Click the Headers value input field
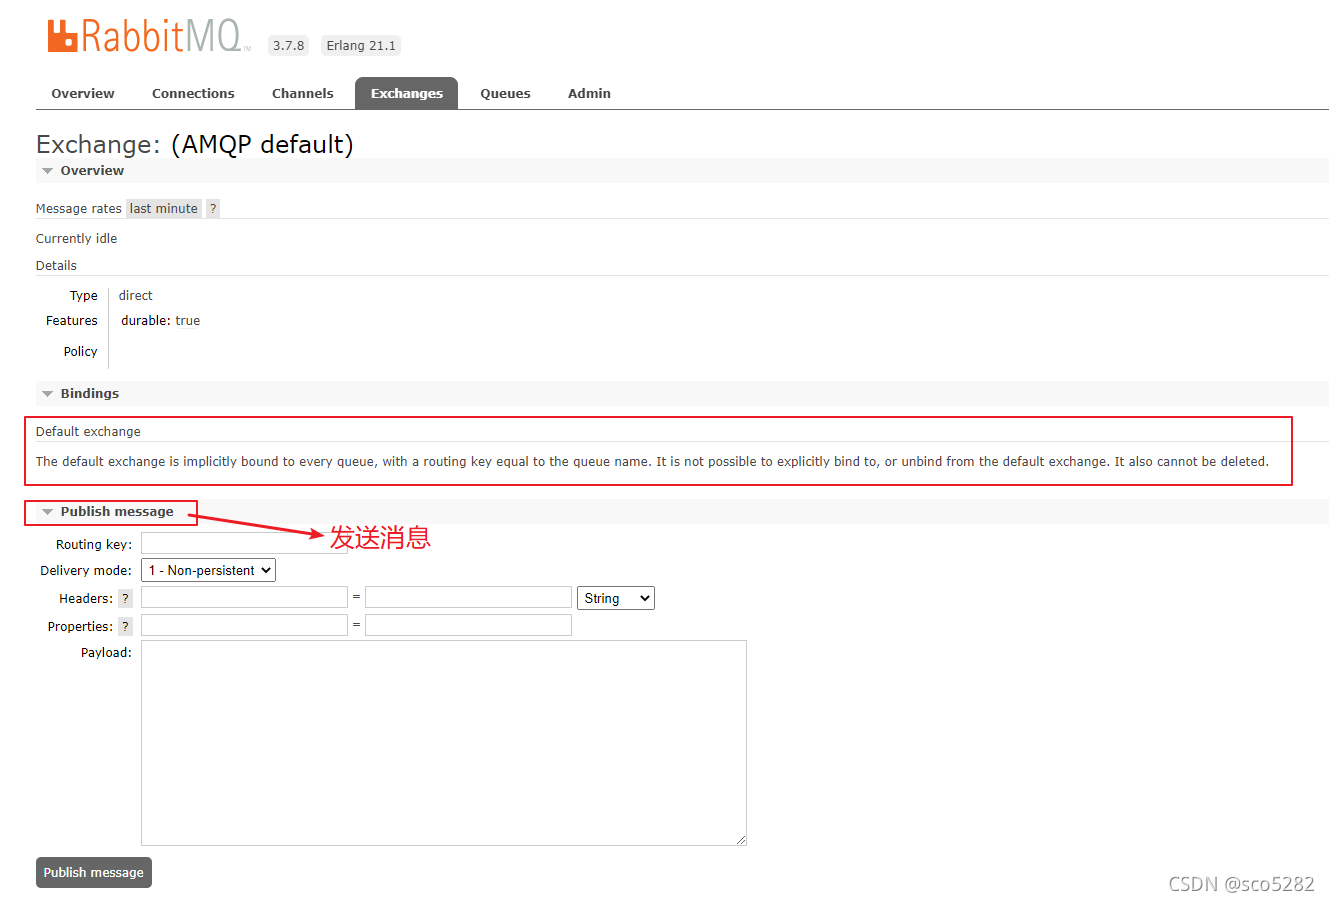 point(468,597)
